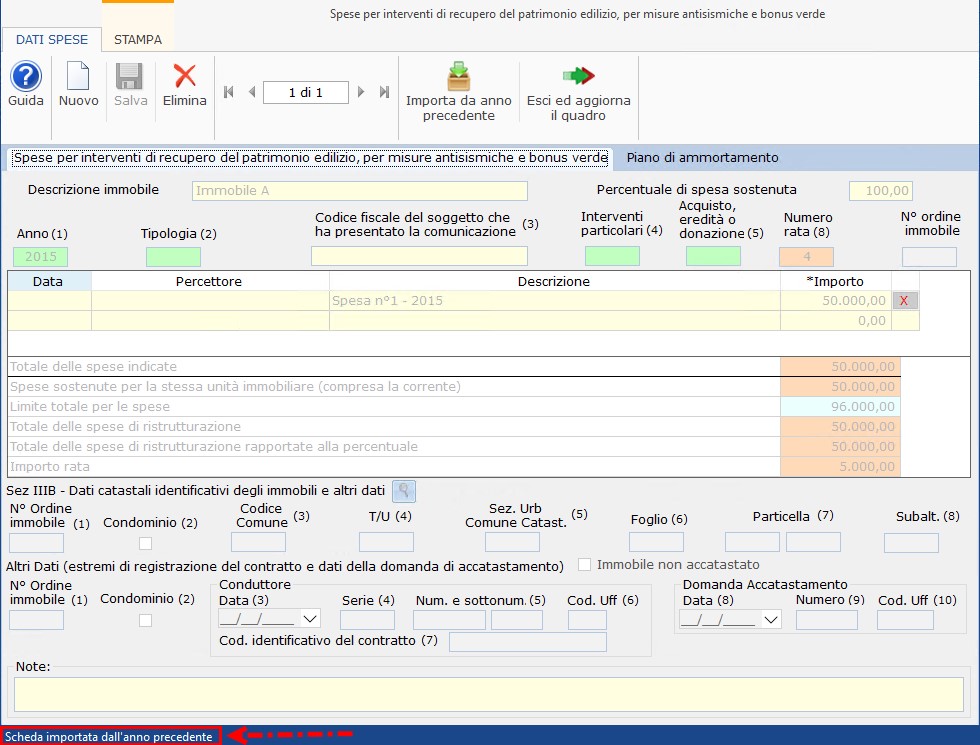Image resolution: width=980 pixels, height=745 pixels.
Task: Go to the next record
Action: [361, 92]
